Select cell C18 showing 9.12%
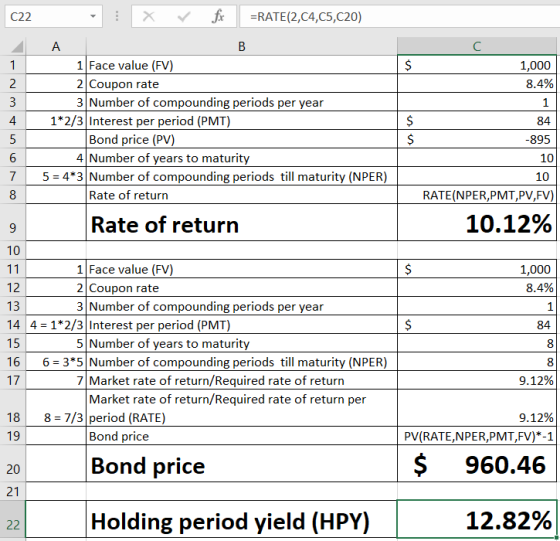Image resolution: width=560 pixels, height=541 pixels. (477, 408)
